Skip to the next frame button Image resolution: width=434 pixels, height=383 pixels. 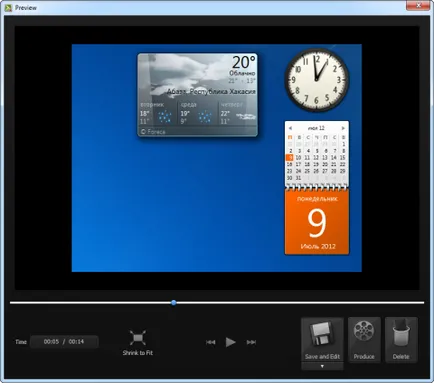(x=251, y=342)
